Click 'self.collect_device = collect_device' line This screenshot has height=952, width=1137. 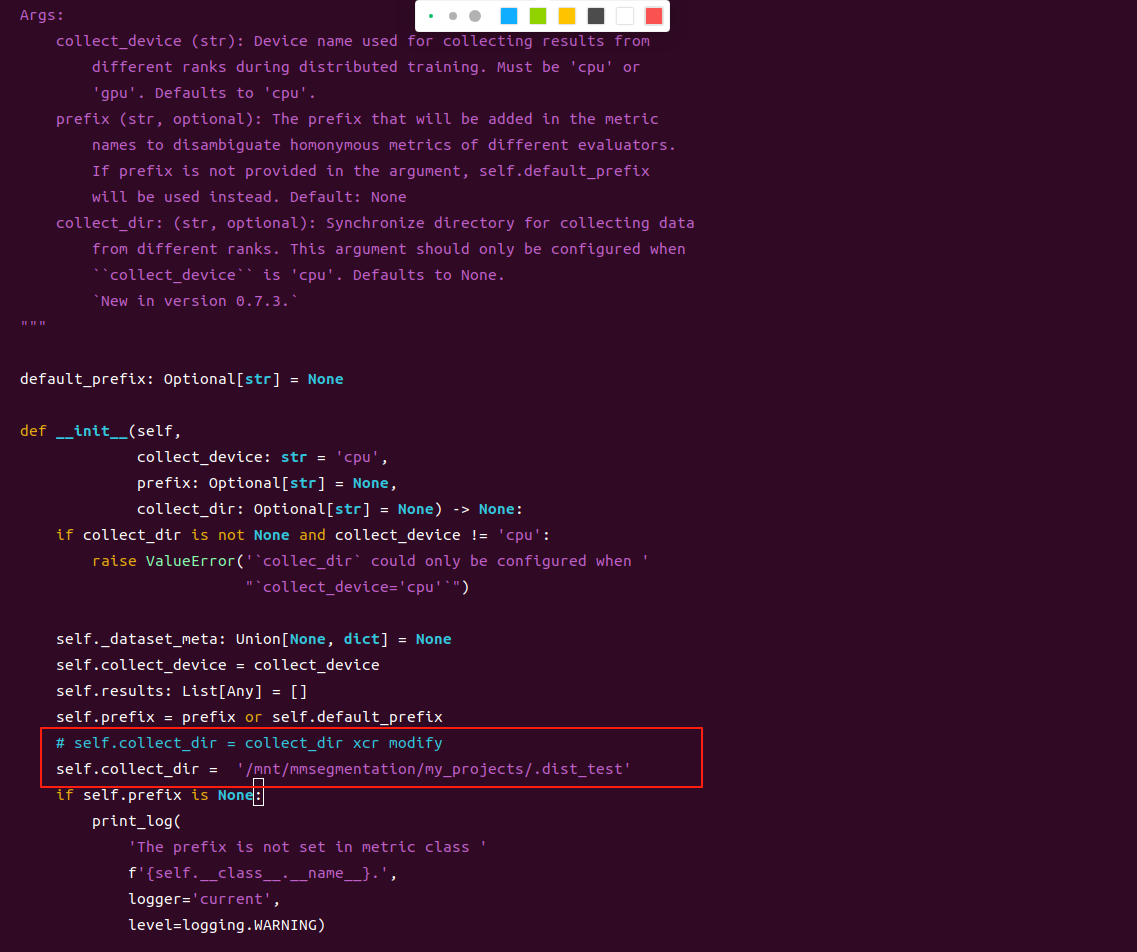coord(218,666)
